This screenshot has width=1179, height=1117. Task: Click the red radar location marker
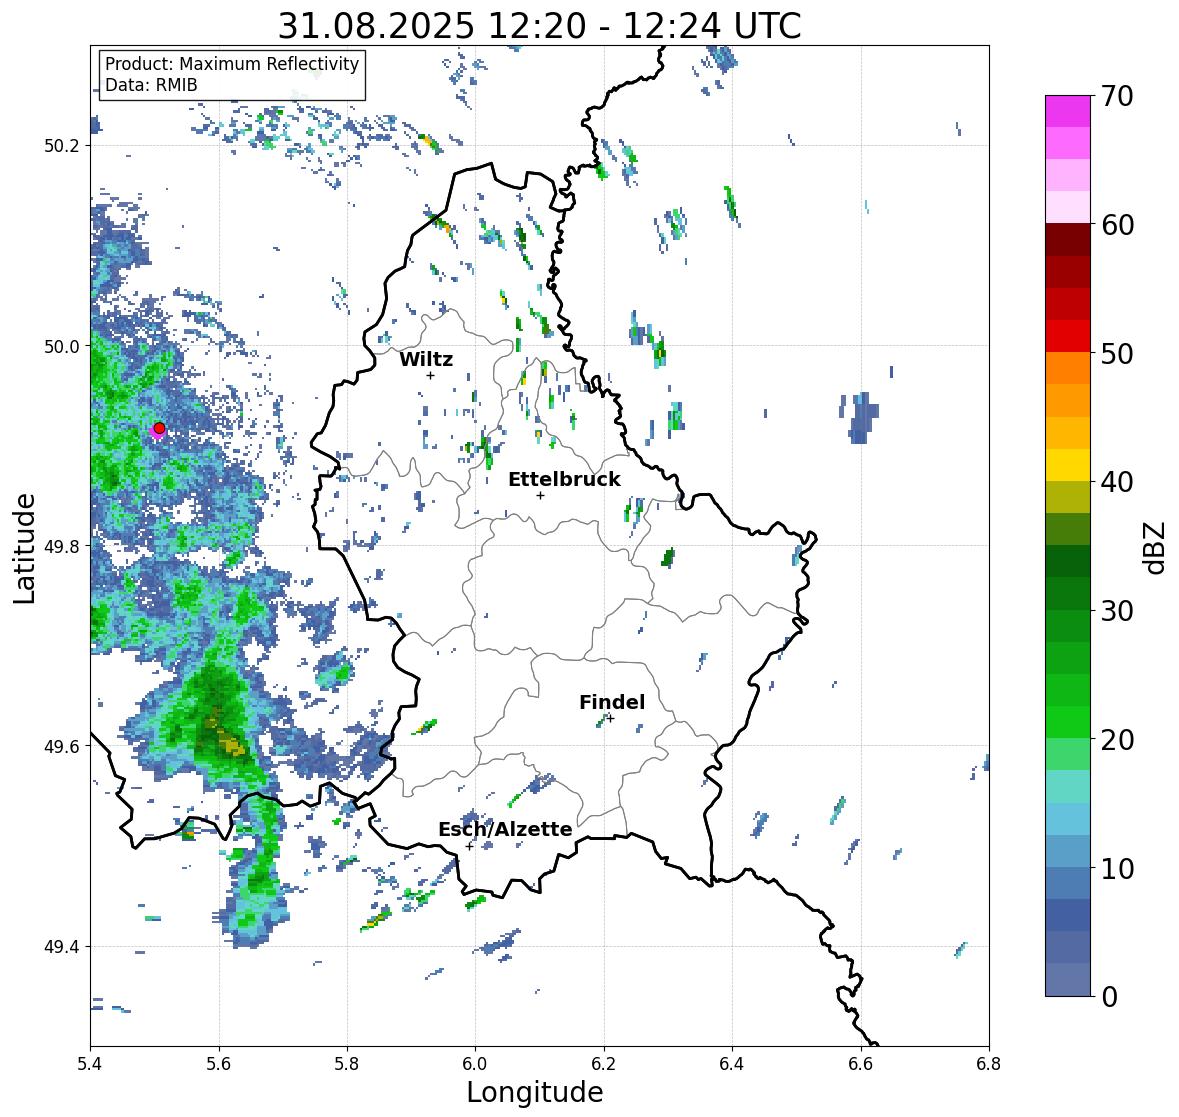[x=159, y=428]
